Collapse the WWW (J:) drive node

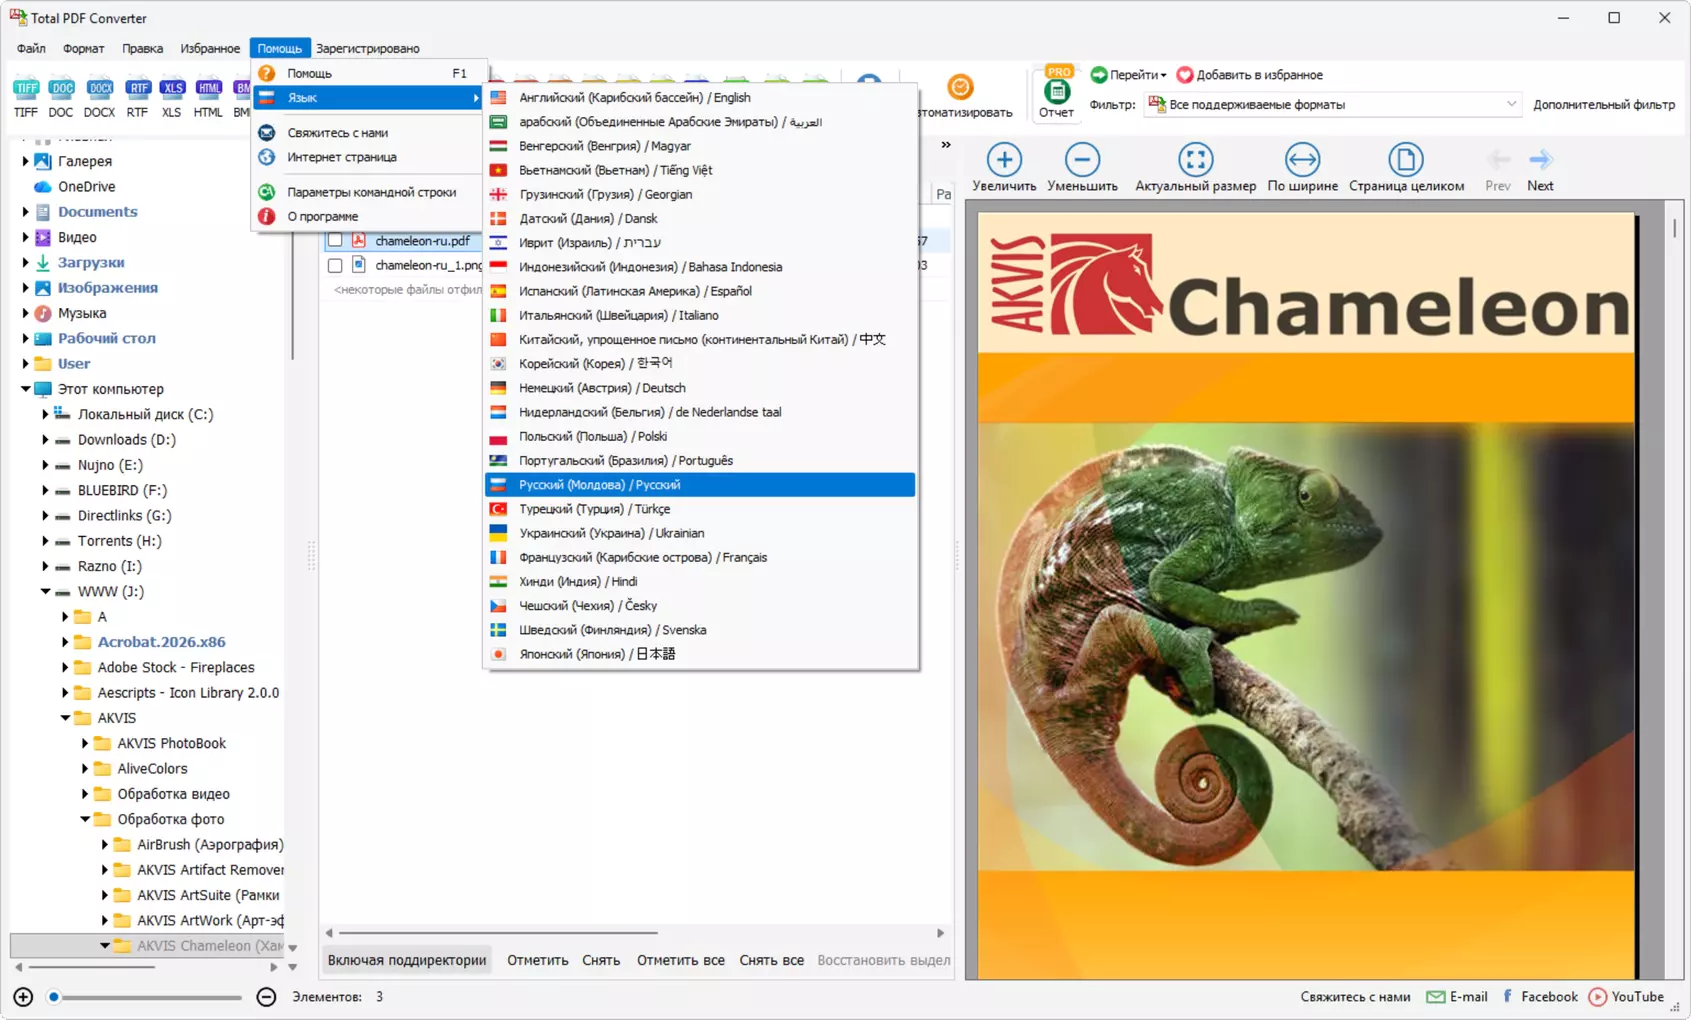(x=45, y=591)
